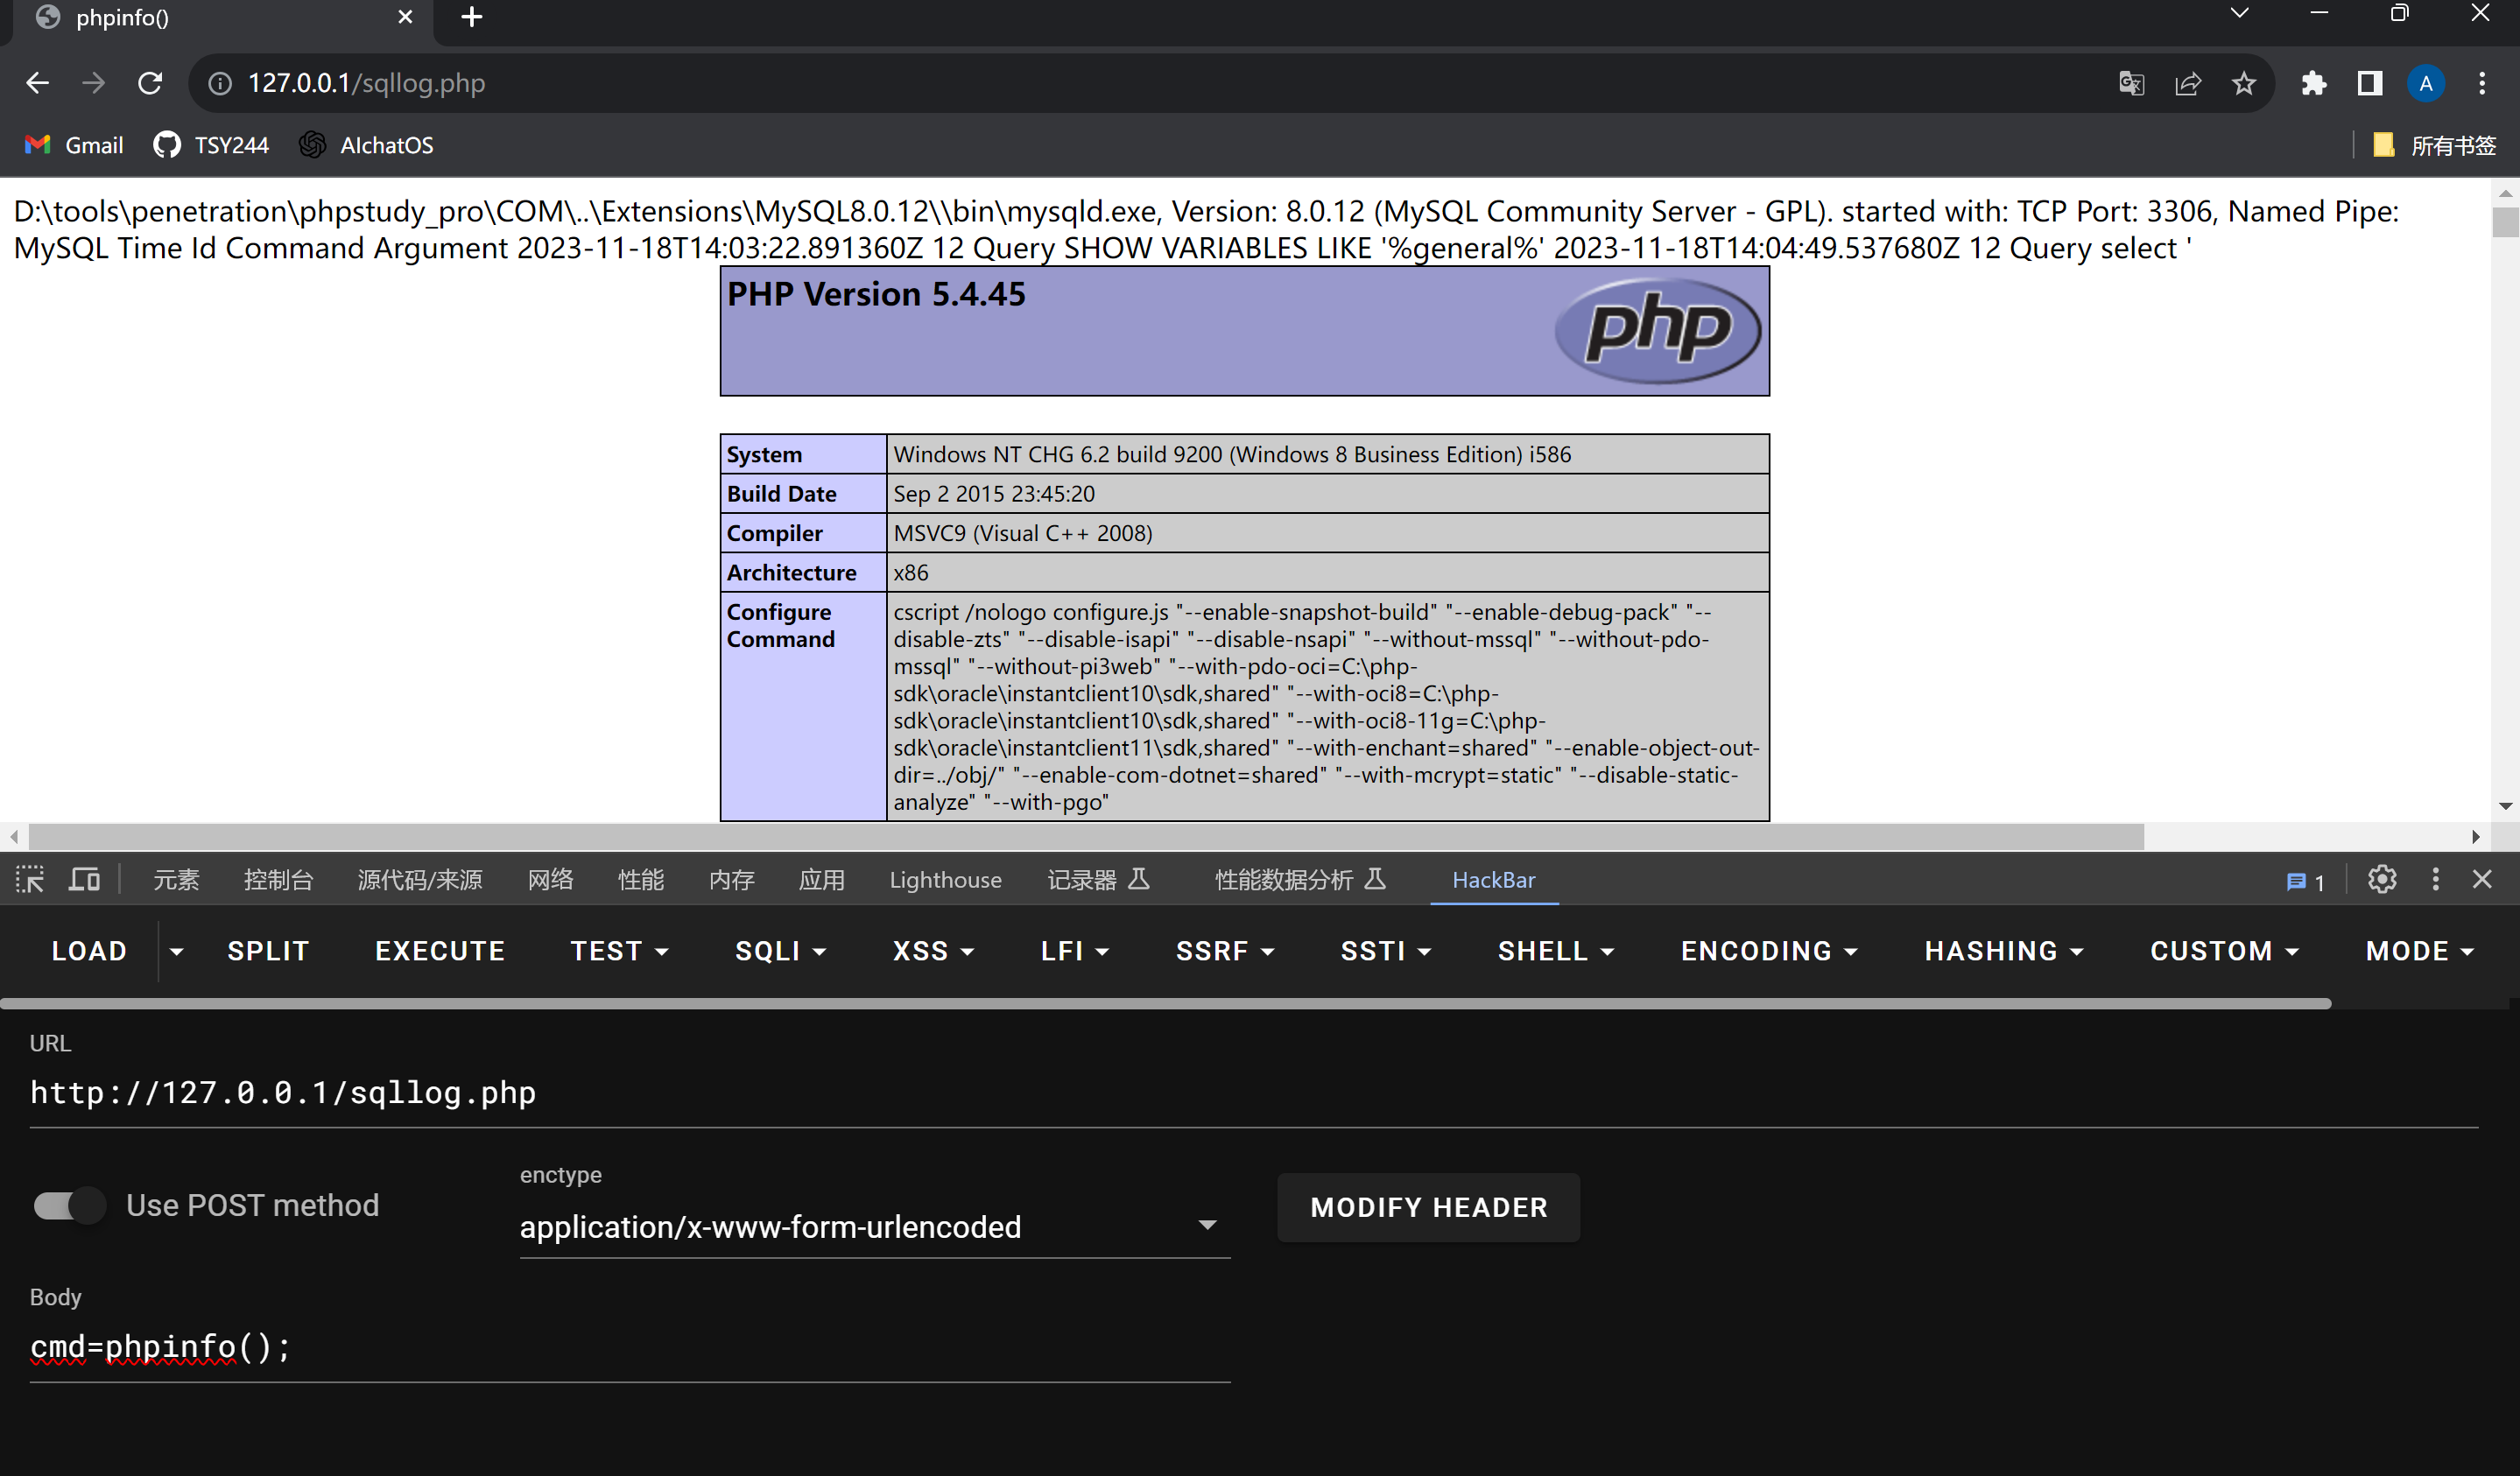
Task: Open the SQLI dropdown menu
Action: tap(780, 951)
